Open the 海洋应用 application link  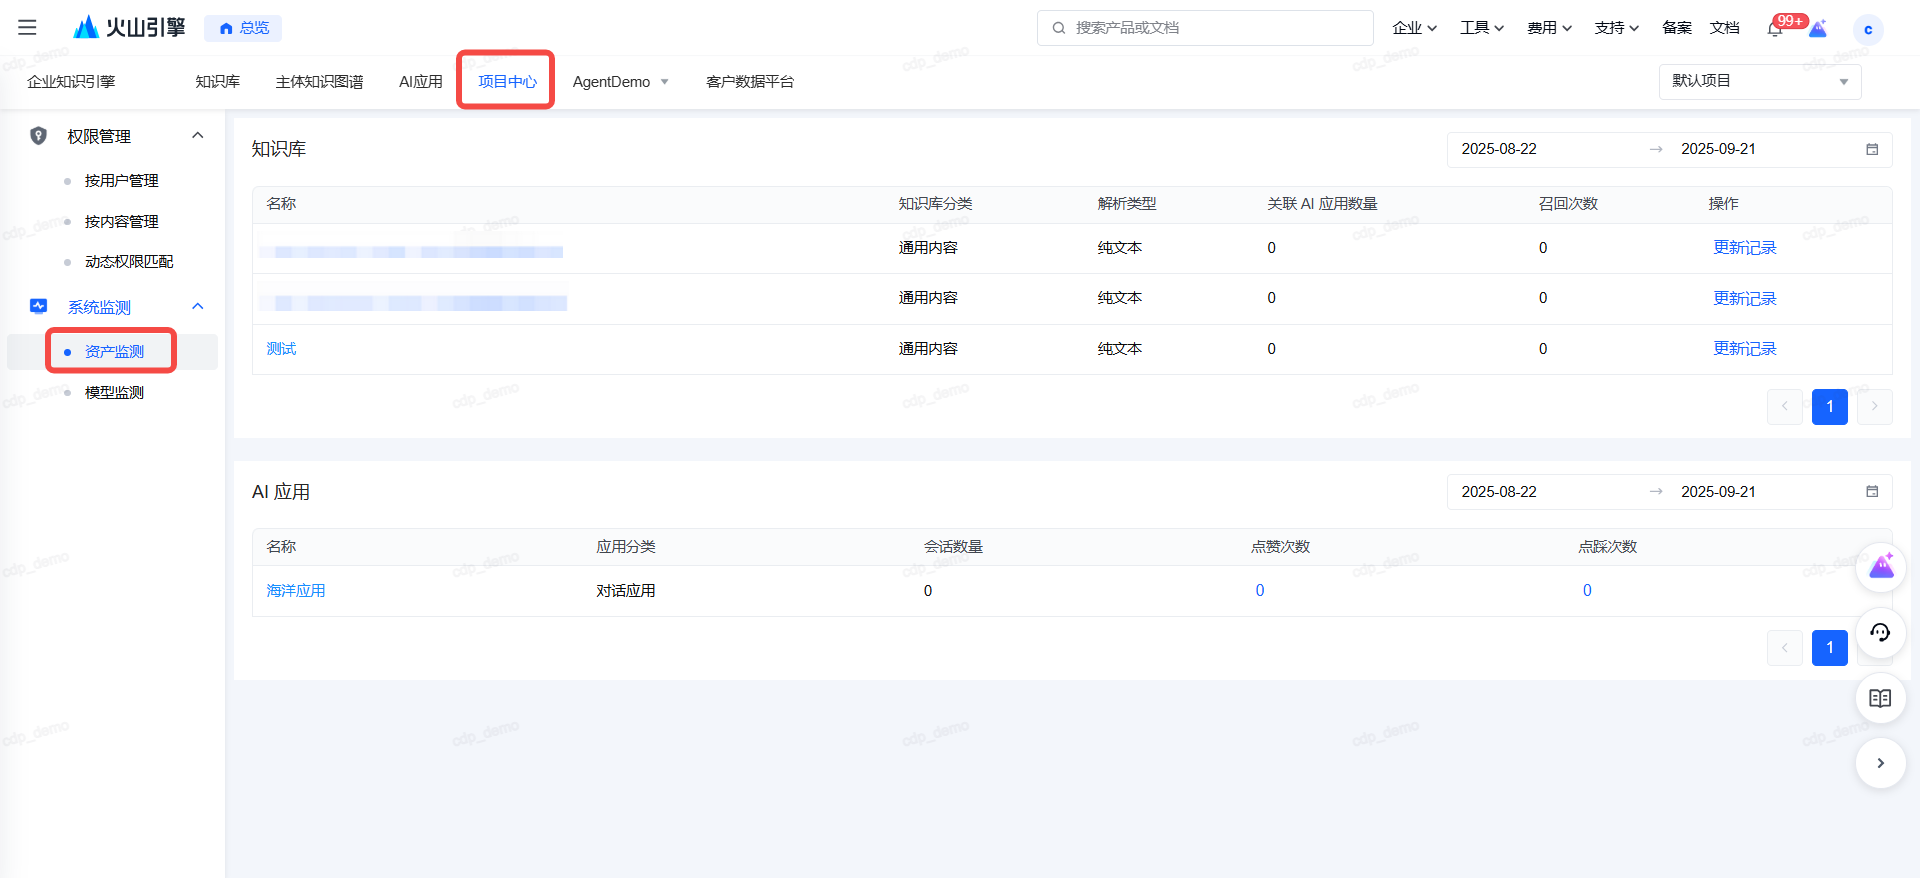pos(296,591)
